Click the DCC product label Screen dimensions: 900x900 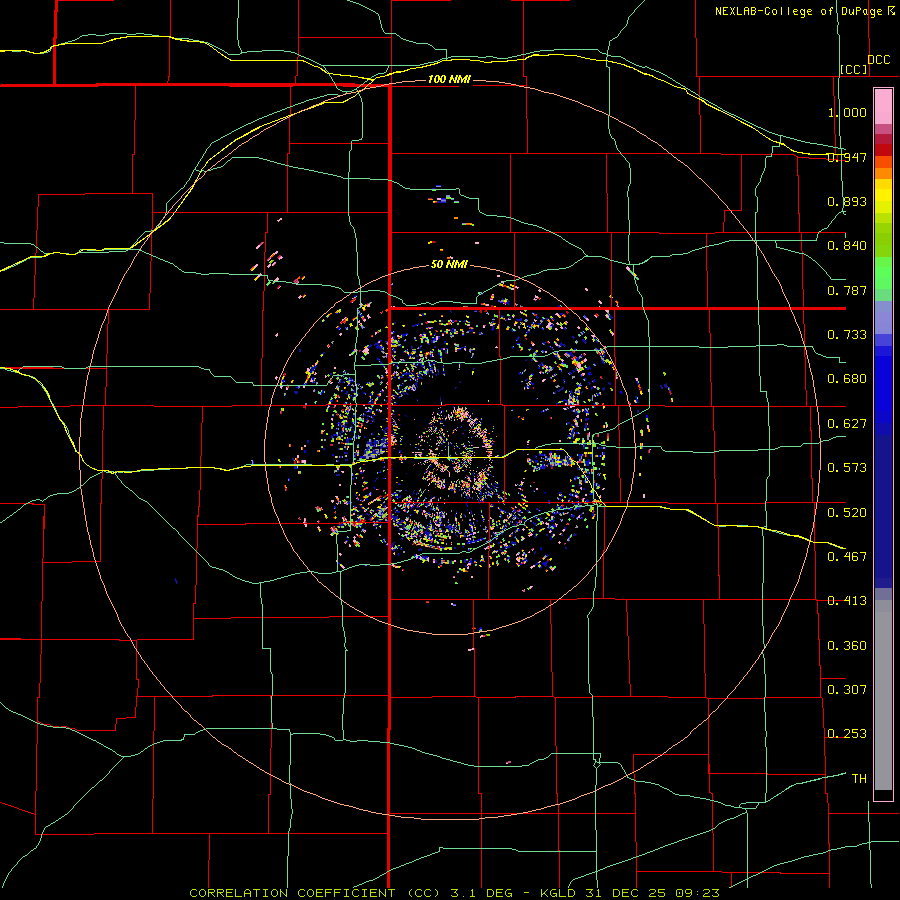[878, 60]
